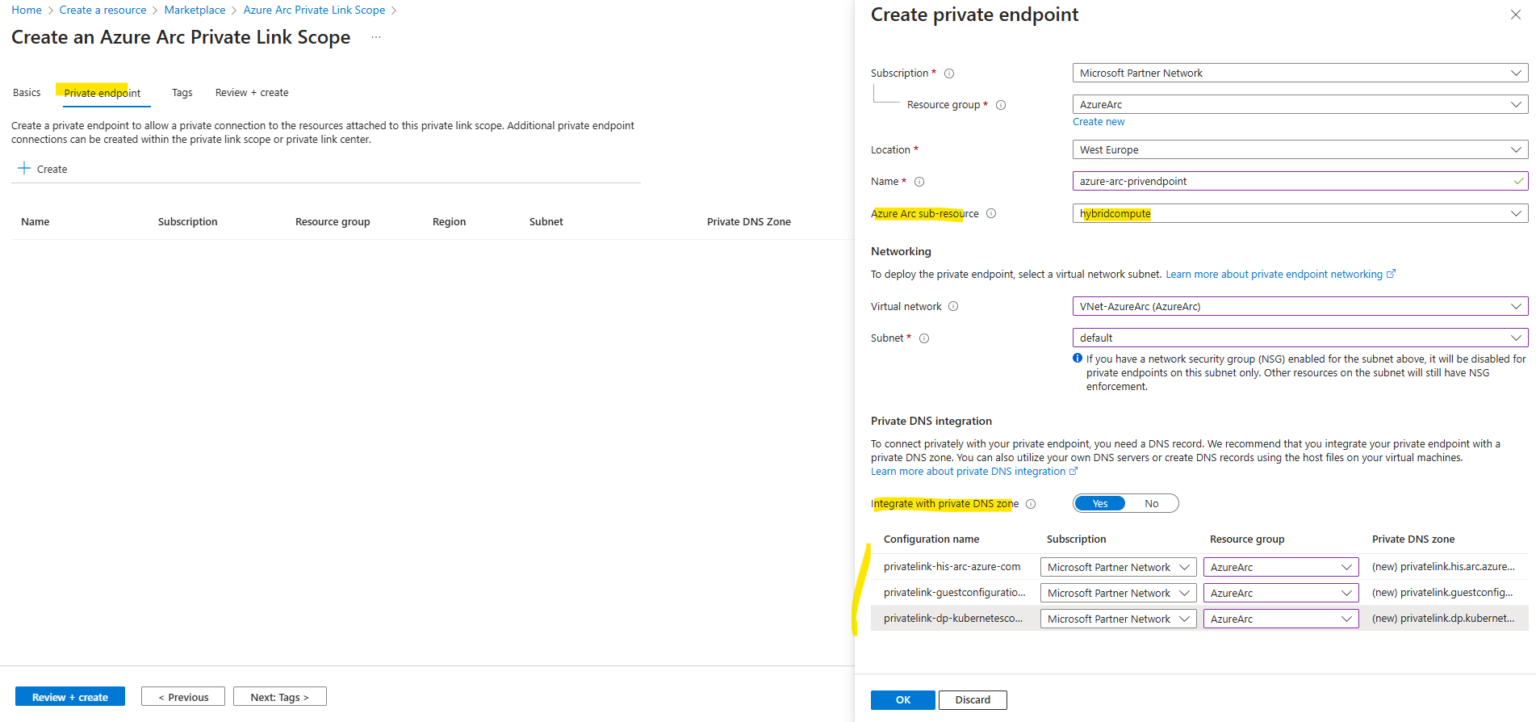Open the Location dropdown
This screenshot has width=1536, height=722.
1299,150
